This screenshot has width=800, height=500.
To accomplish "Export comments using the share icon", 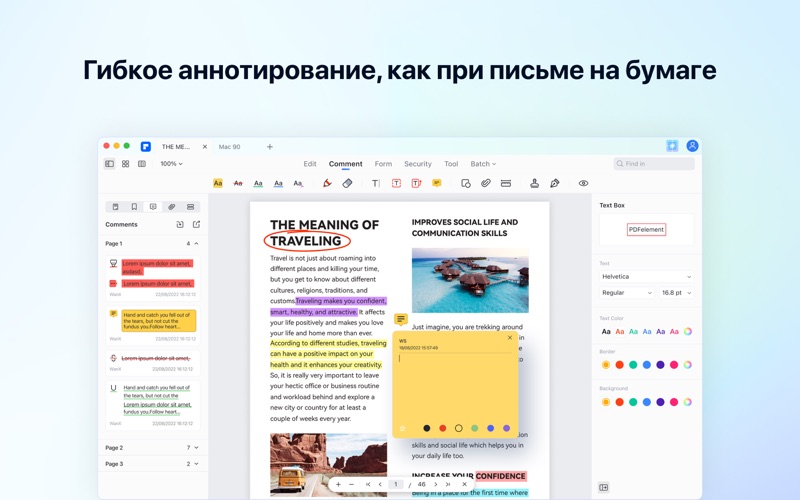I will 196,224.
